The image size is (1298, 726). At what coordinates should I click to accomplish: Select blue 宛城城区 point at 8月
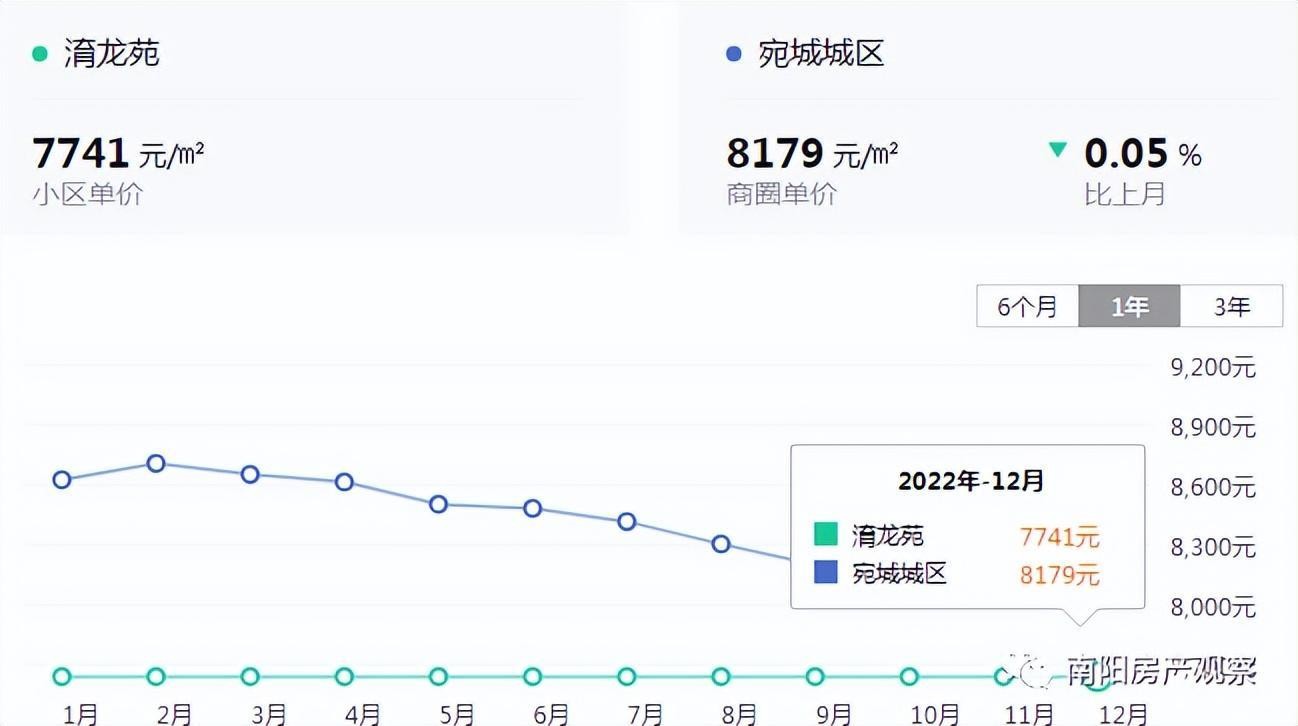pyautogui.click(x=721, y=544)
